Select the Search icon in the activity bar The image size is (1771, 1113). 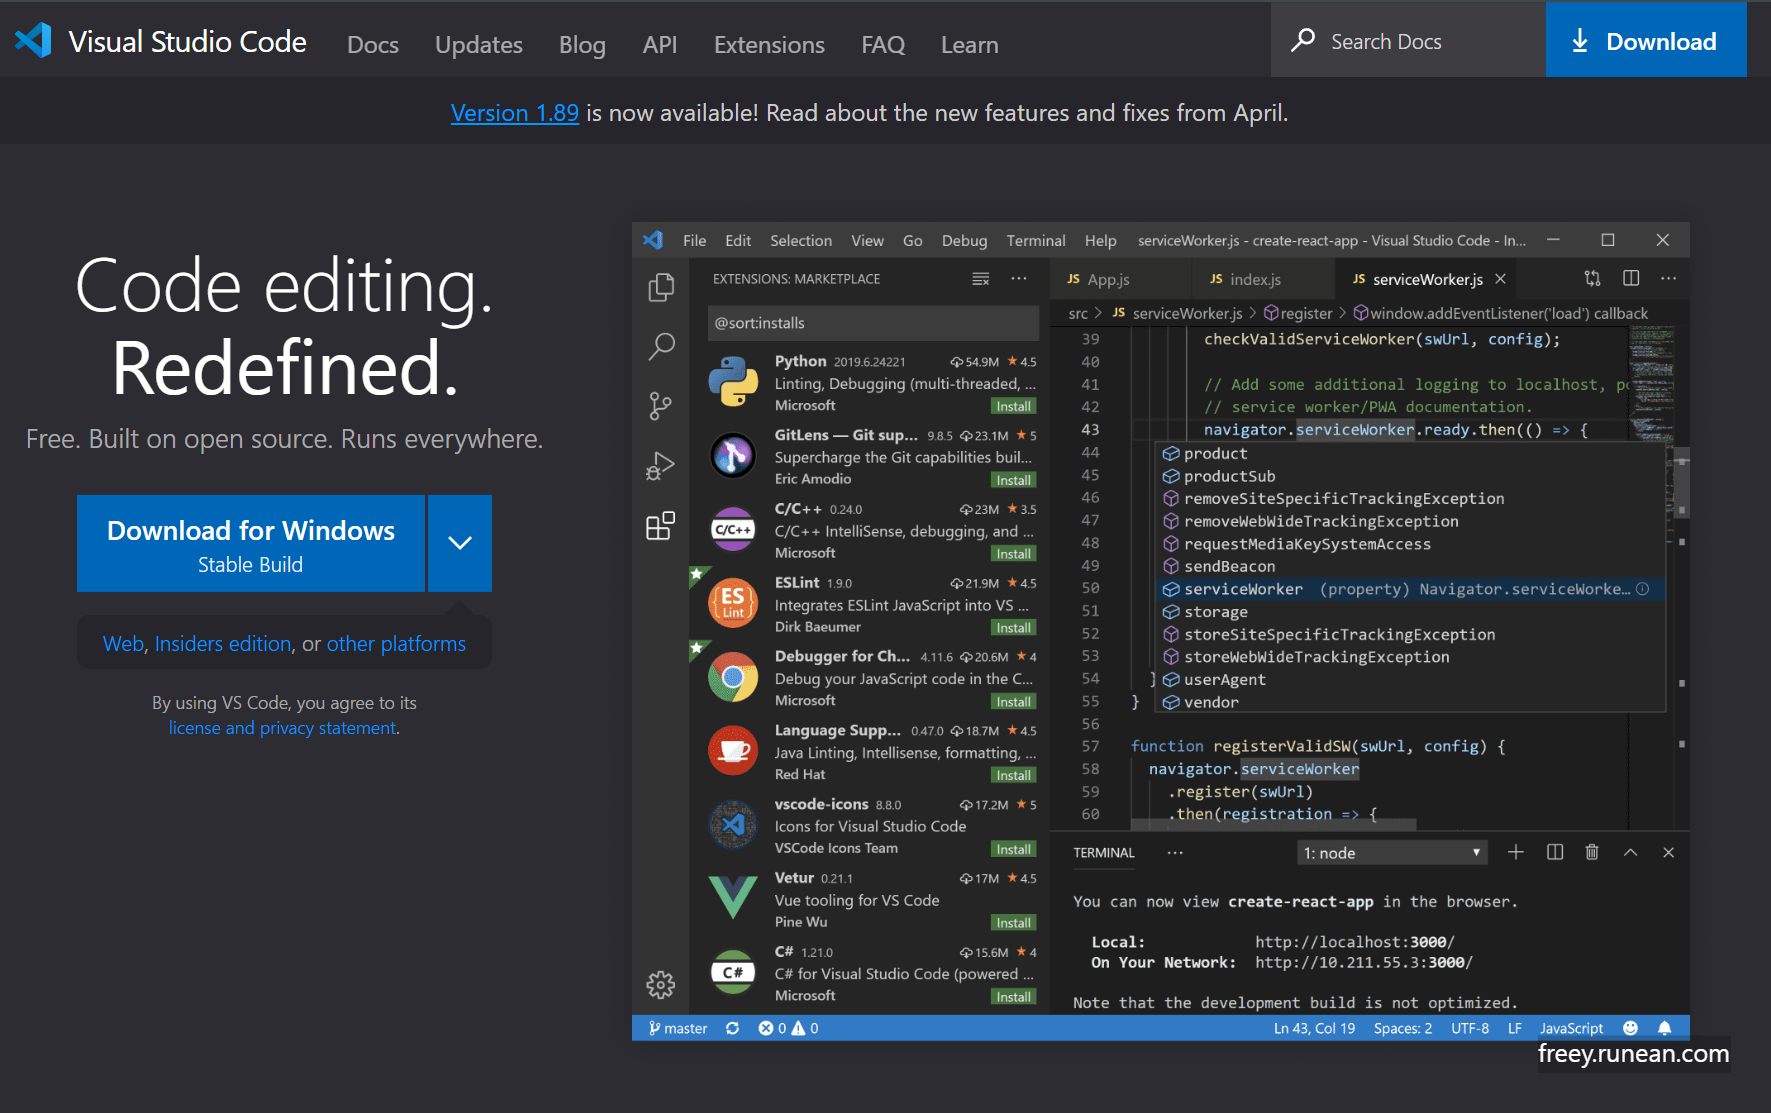click(661, 346)
